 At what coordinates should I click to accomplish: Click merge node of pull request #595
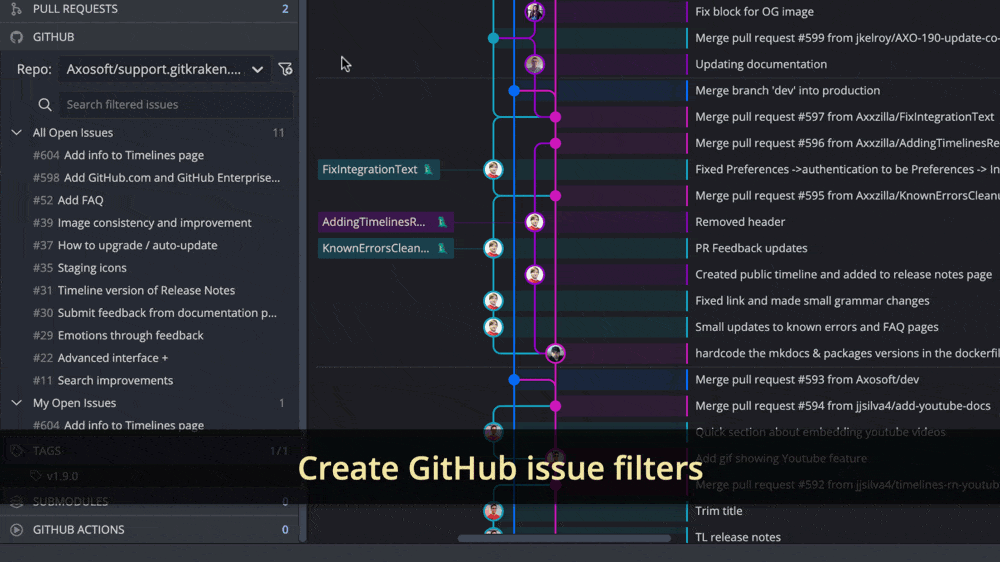click(x=555, y=196)
